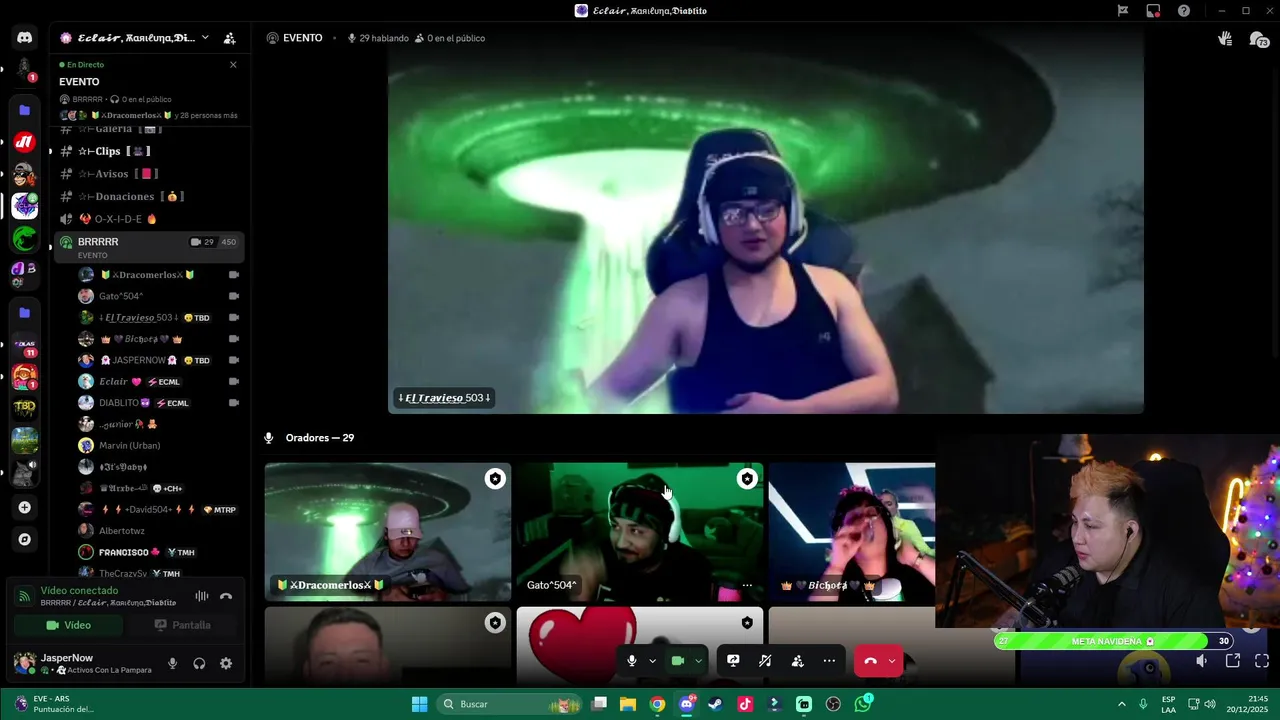
Task: Click the 29 hablando speaker count
Action: 378,38
